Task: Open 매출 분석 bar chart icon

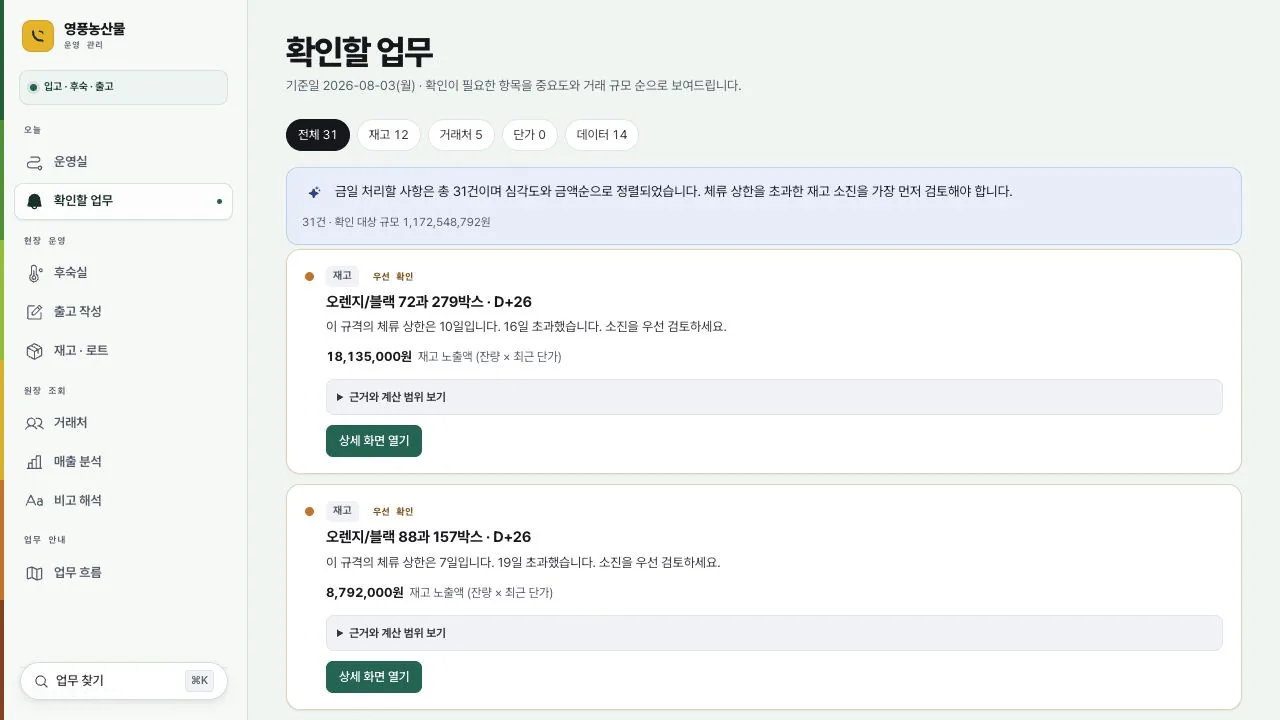Action: [34, 462]
